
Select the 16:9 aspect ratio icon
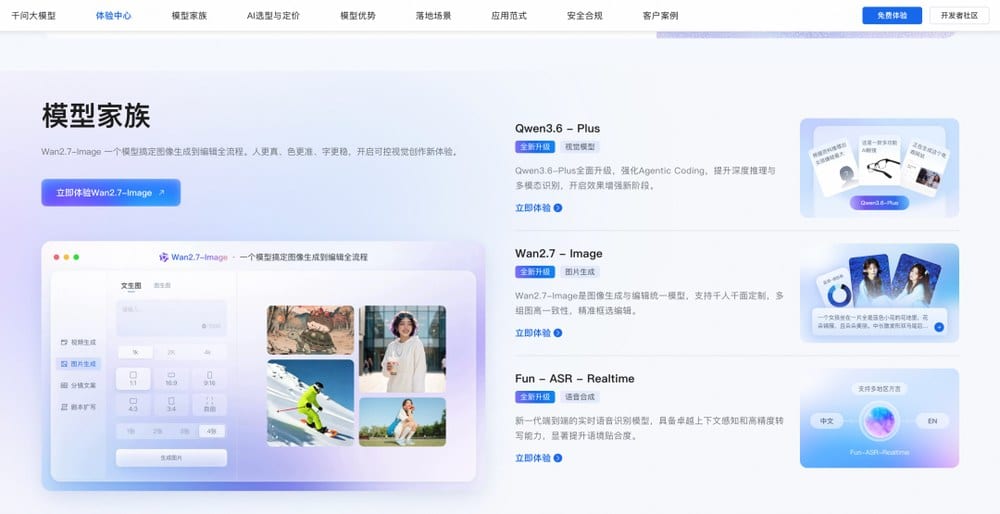[x=171, y=375]
